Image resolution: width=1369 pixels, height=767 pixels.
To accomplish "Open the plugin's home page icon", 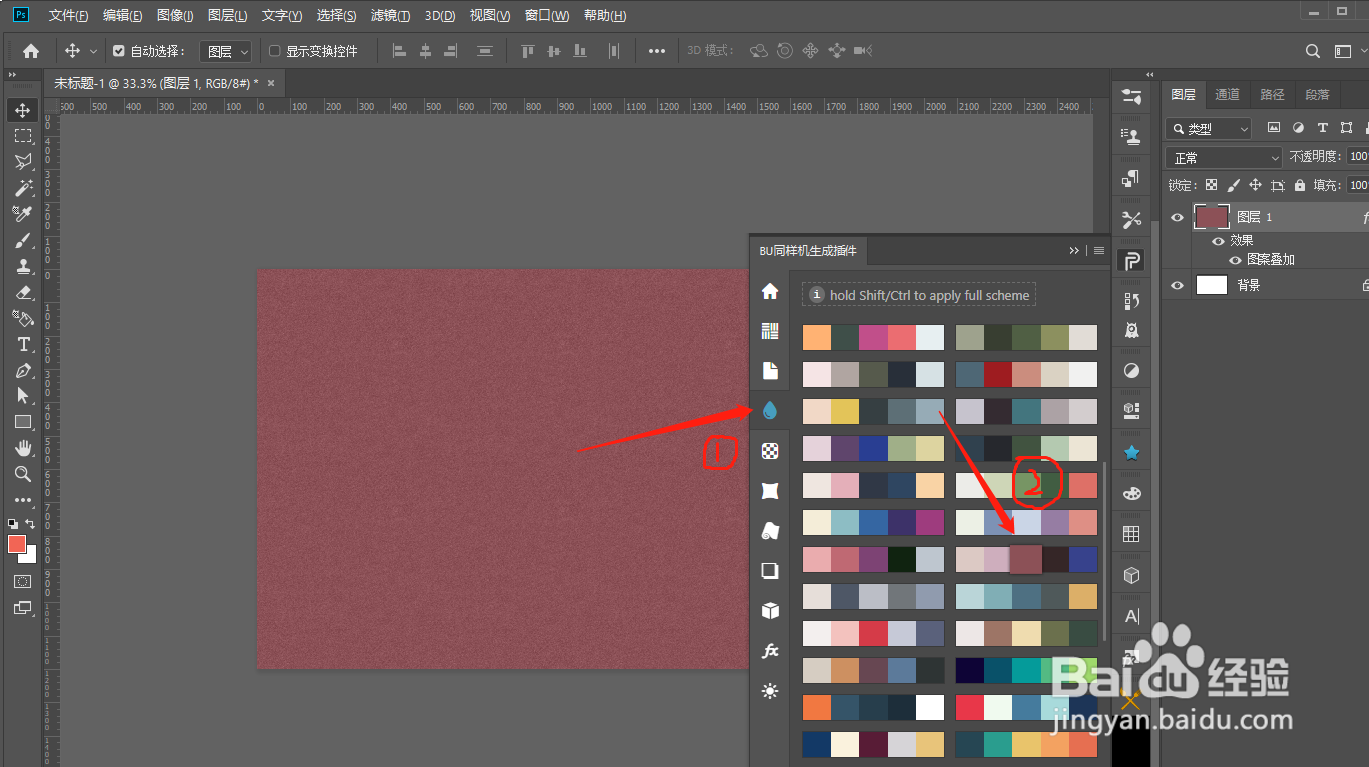I will click(x=770, y=291).
